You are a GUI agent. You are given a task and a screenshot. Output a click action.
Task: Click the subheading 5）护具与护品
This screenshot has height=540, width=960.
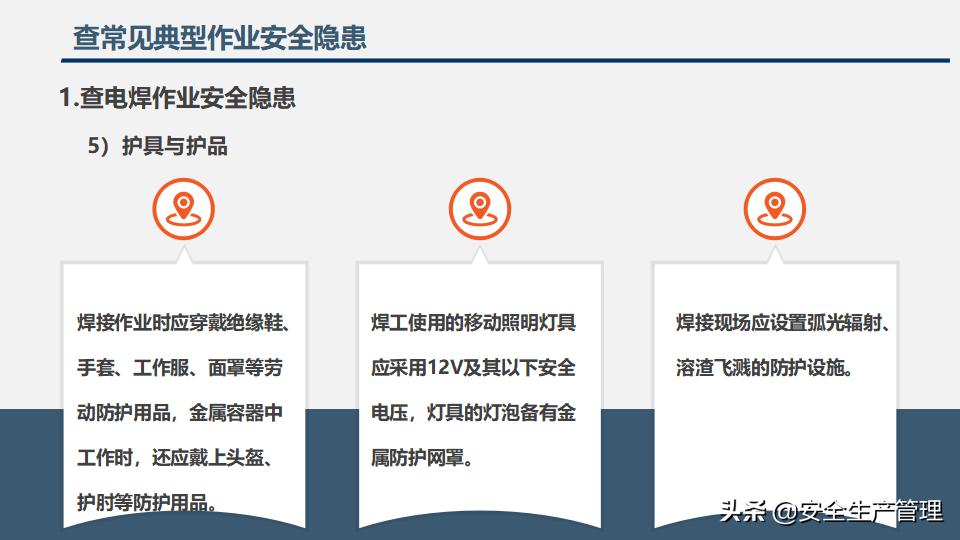click(x=157, y=146)
